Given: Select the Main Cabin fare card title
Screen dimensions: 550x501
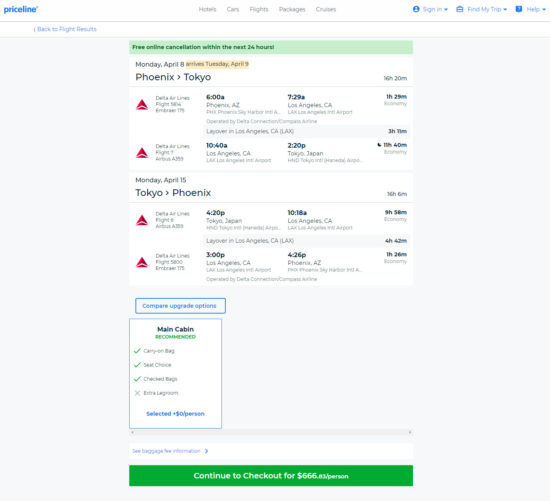Looking at the screenshot, I should pos(175,329).
